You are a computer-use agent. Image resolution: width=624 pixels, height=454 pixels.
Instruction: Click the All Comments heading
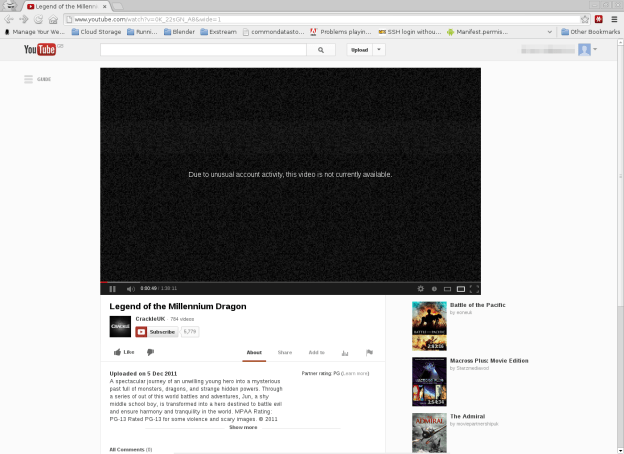coord(131,450)
